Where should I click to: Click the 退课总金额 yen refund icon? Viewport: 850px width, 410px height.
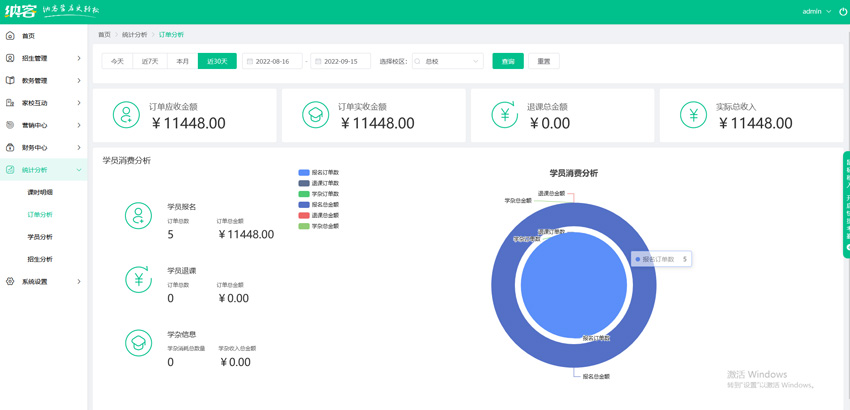coord(505,115)
